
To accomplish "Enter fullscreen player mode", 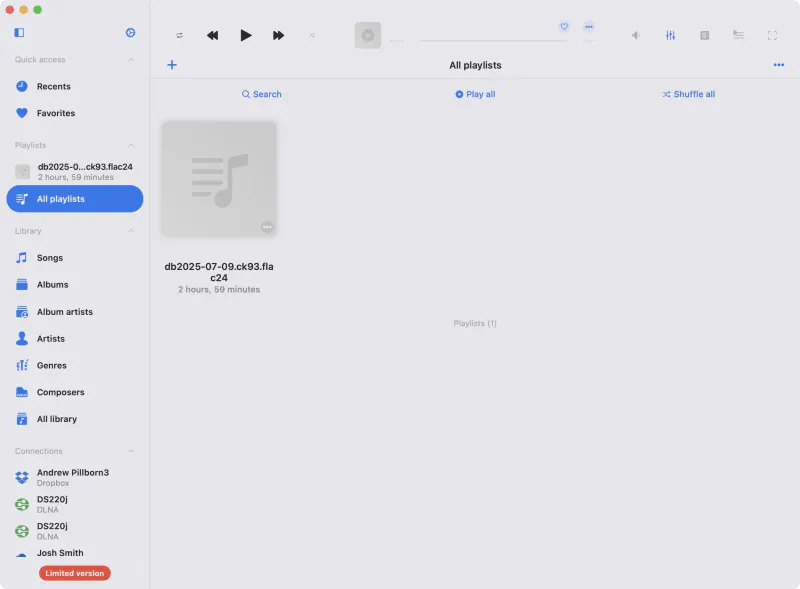I will click(x=772, y=35).
